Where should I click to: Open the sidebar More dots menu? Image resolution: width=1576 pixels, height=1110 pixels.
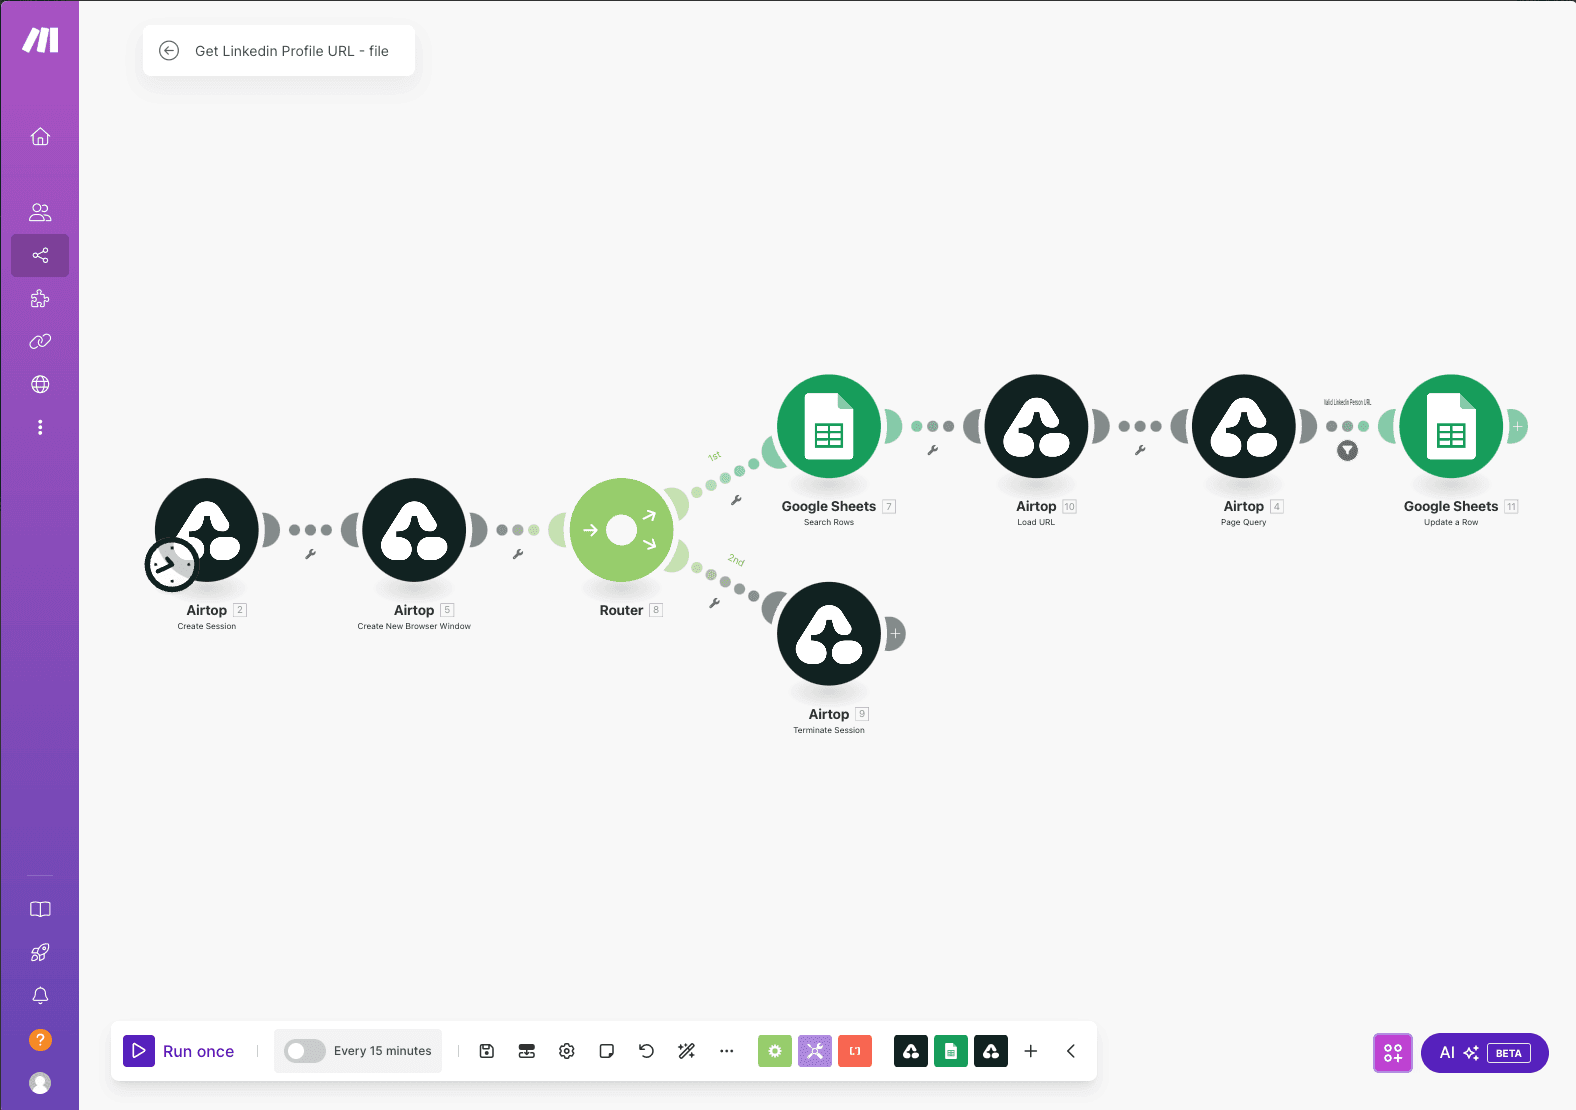pyautogui.click(x=40, y=427)
